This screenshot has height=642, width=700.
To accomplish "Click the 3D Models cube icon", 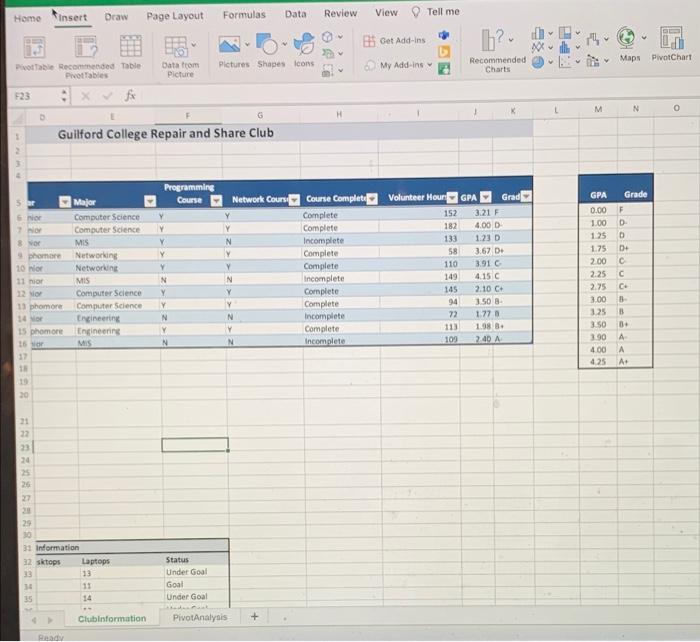I will click(327, 37).
